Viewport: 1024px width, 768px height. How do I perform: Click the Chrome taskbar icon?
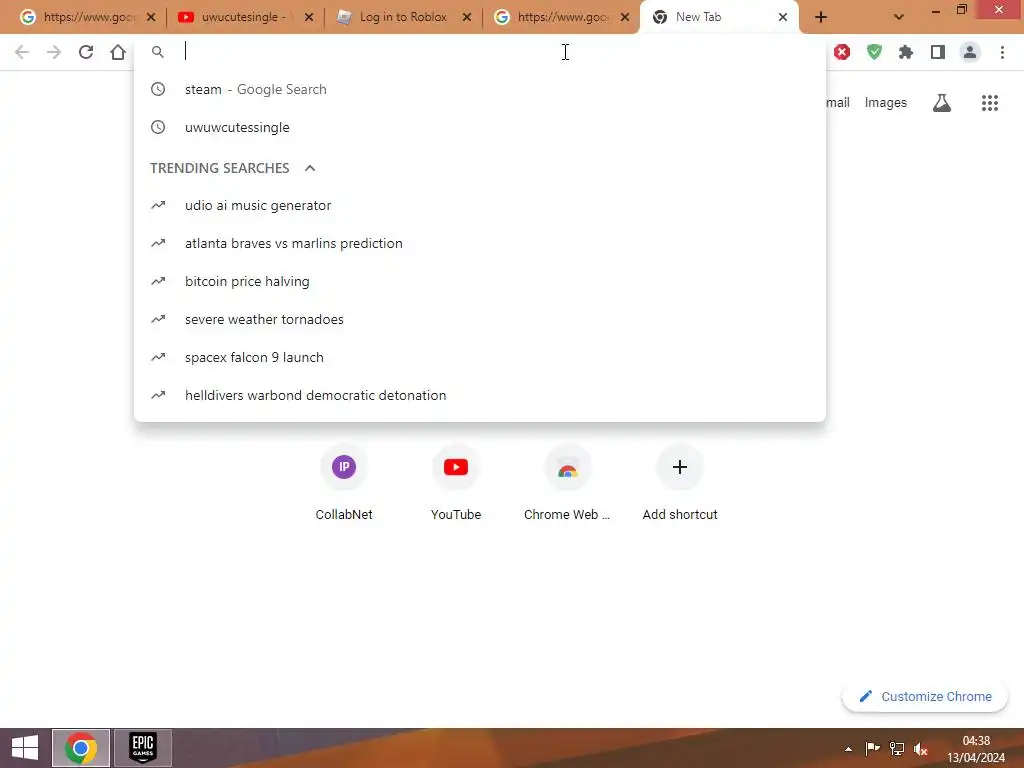coord(81,748)
